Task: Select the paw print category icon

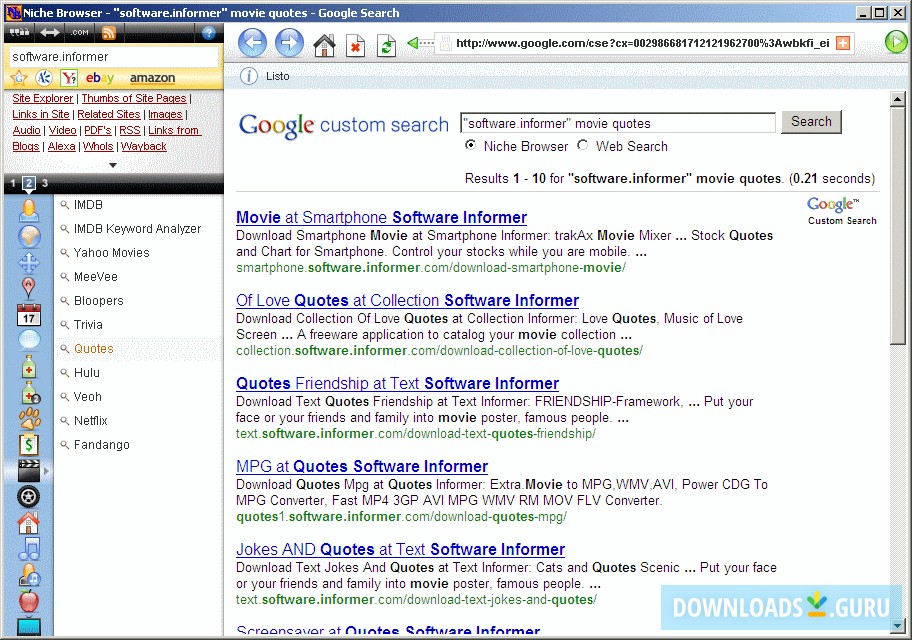Action: click(29, 418)
